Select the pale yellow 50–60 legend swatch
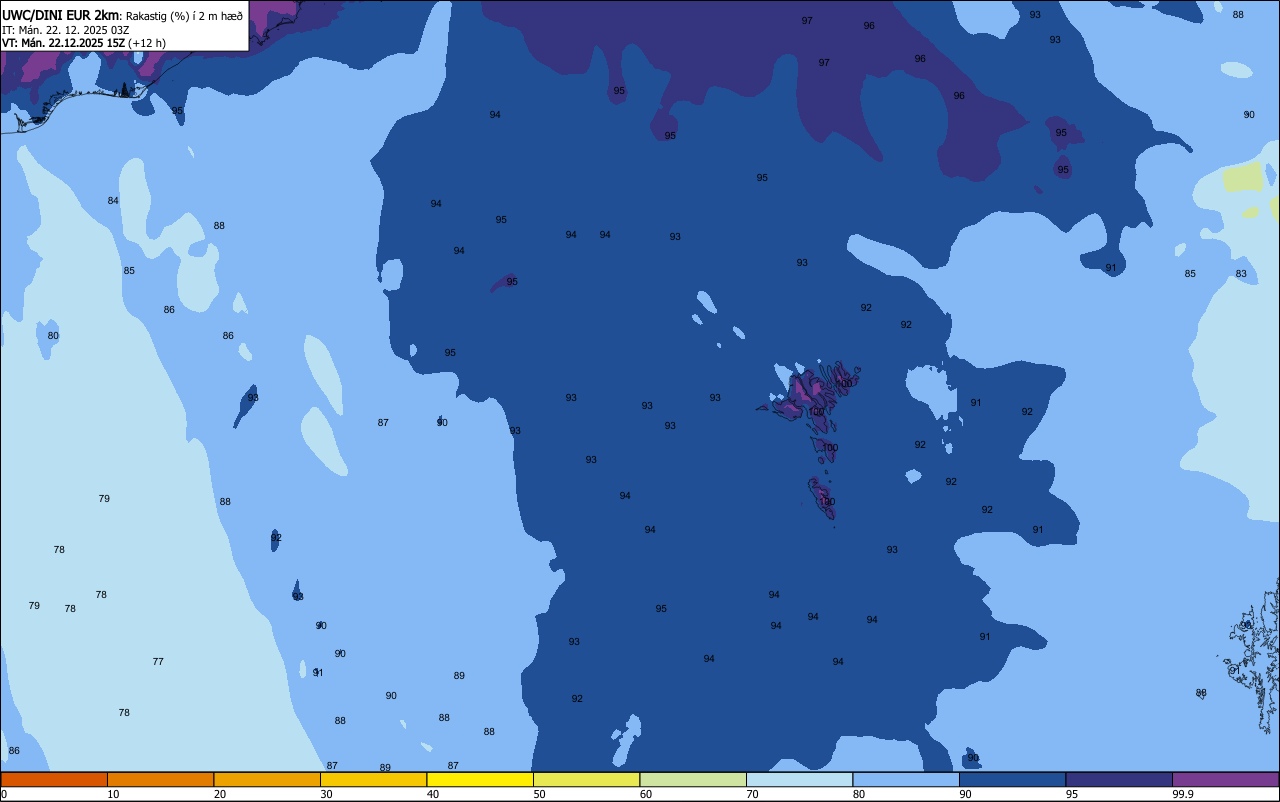Viewport: 1280px width, 802px height. pyautogui.click(x=586, y=779)
